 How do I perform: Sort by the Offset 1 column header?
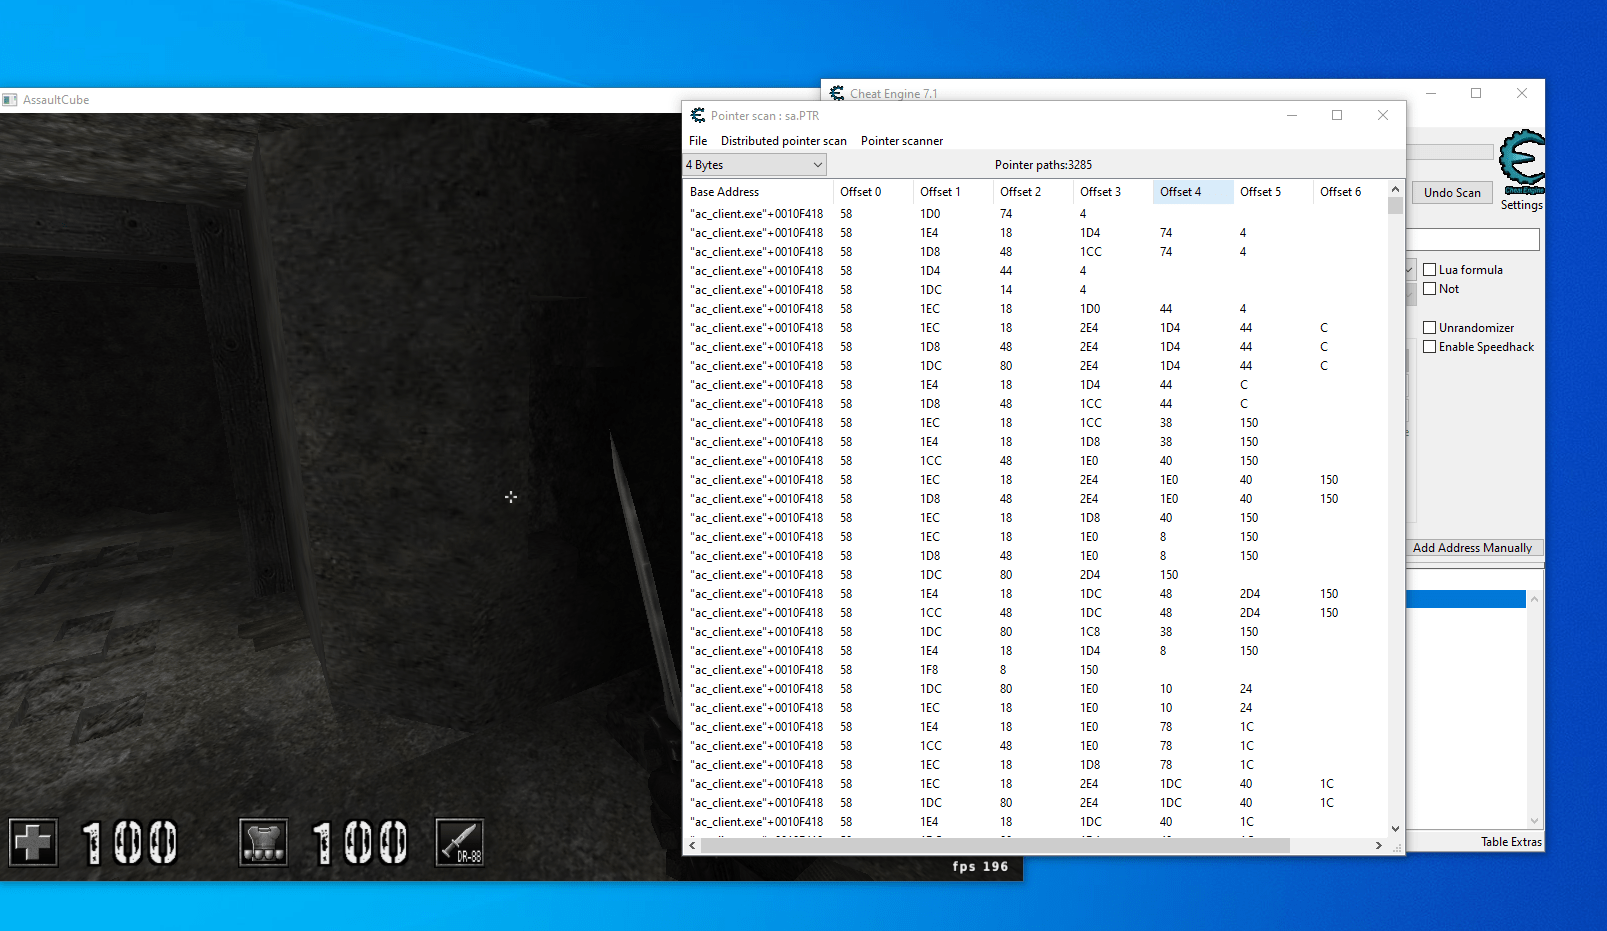[953, 192]
